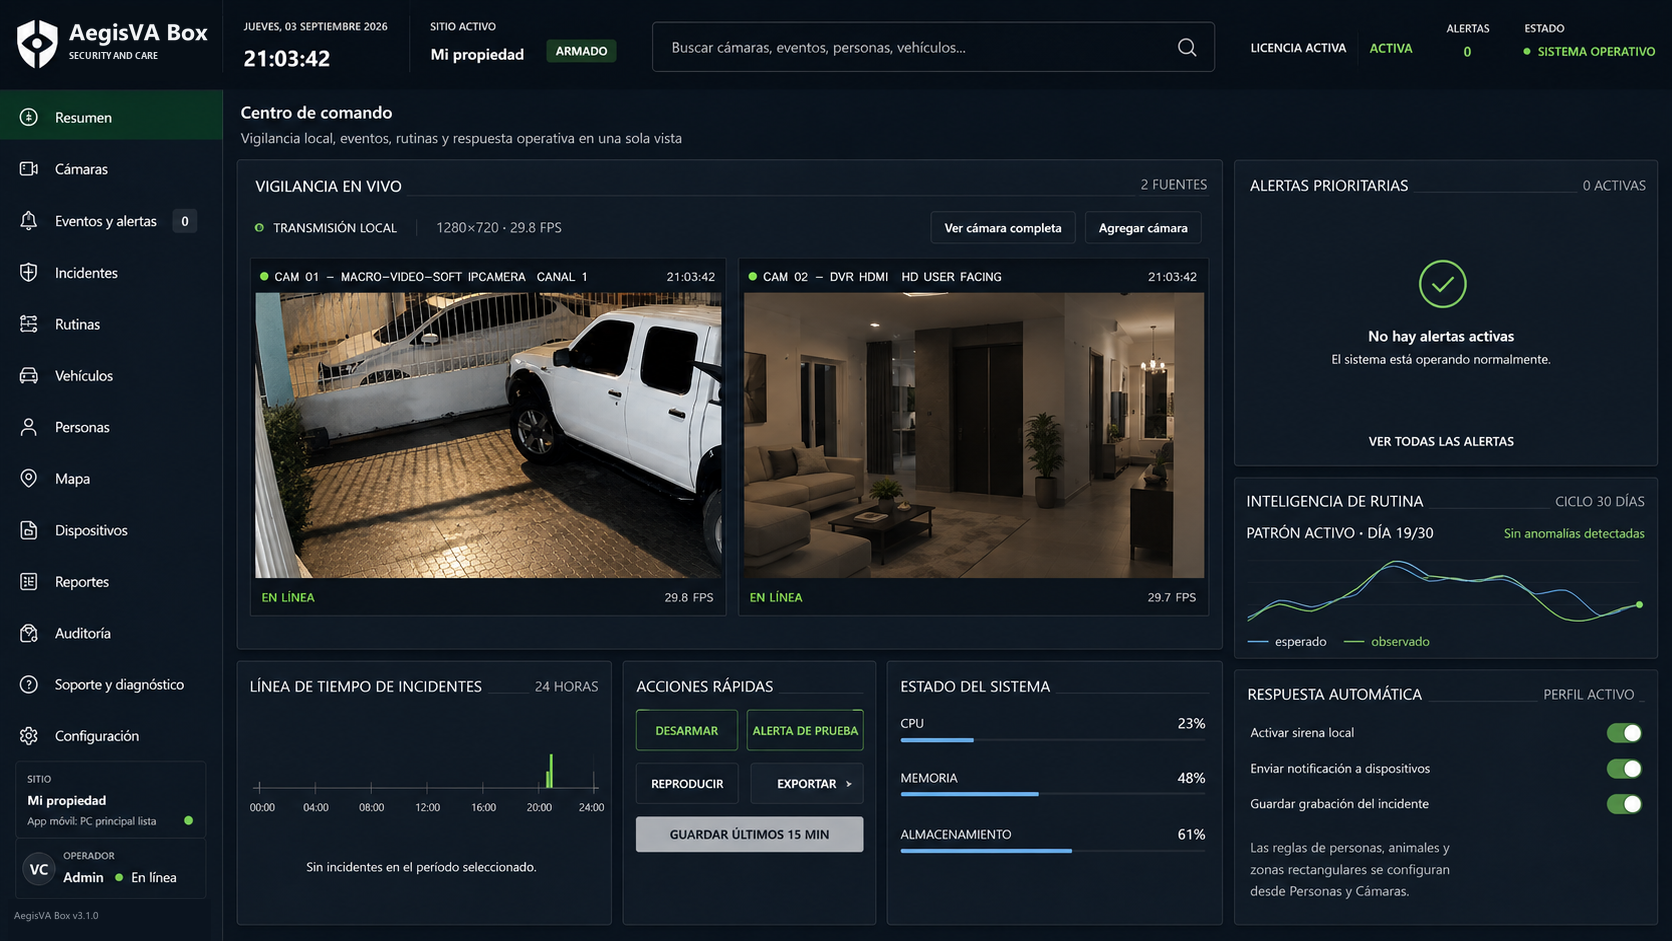Click the Agregar cámara button
The height and width of the screenshot is (941, 1672).
click(x=1143, y=228)
